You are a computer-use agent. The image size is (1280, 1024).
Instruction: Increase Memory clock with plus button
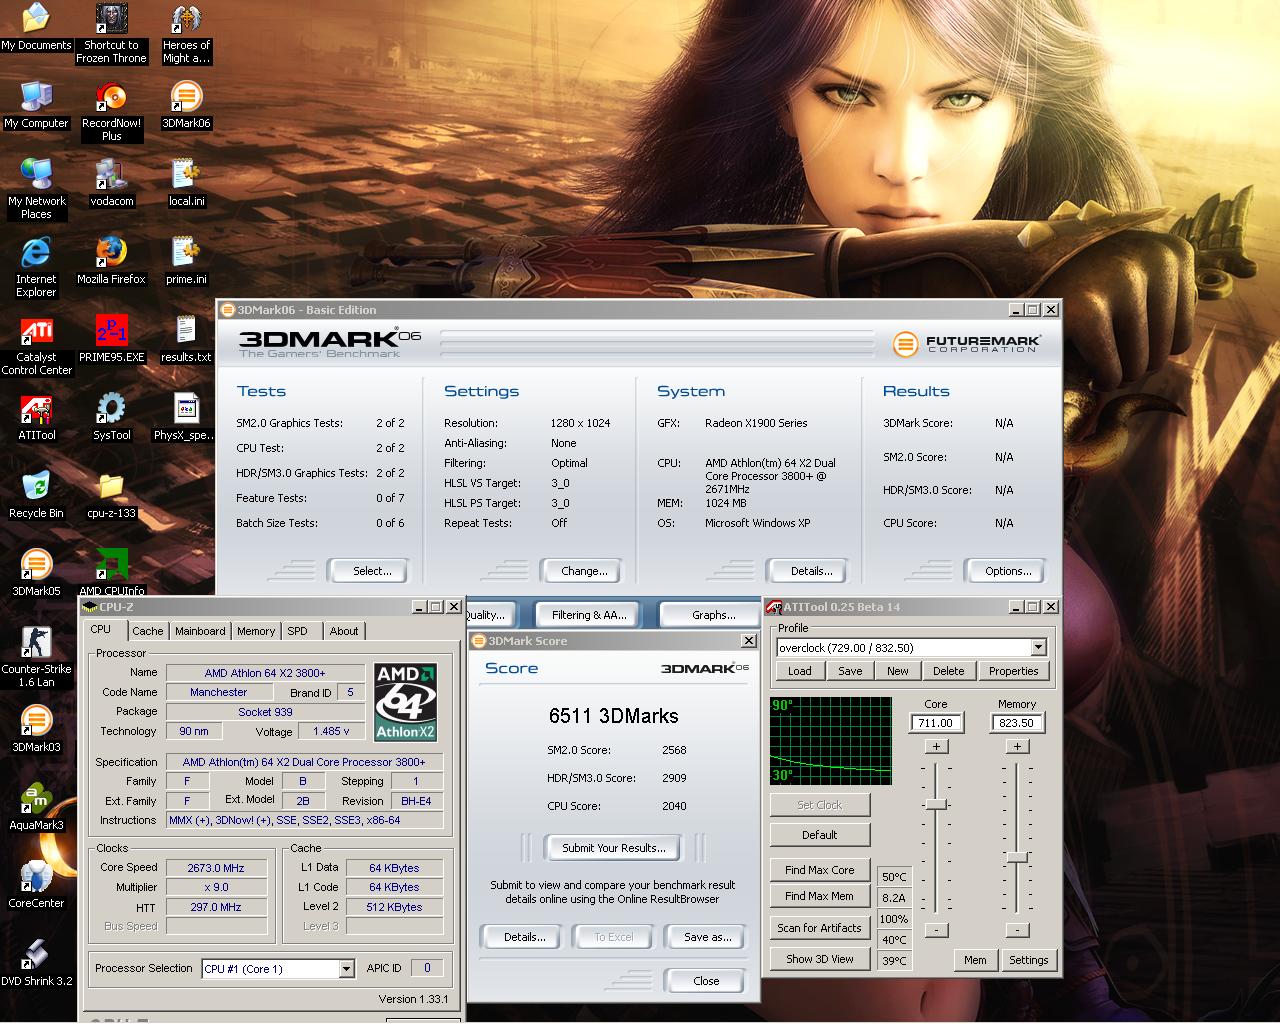point(1017,746)
